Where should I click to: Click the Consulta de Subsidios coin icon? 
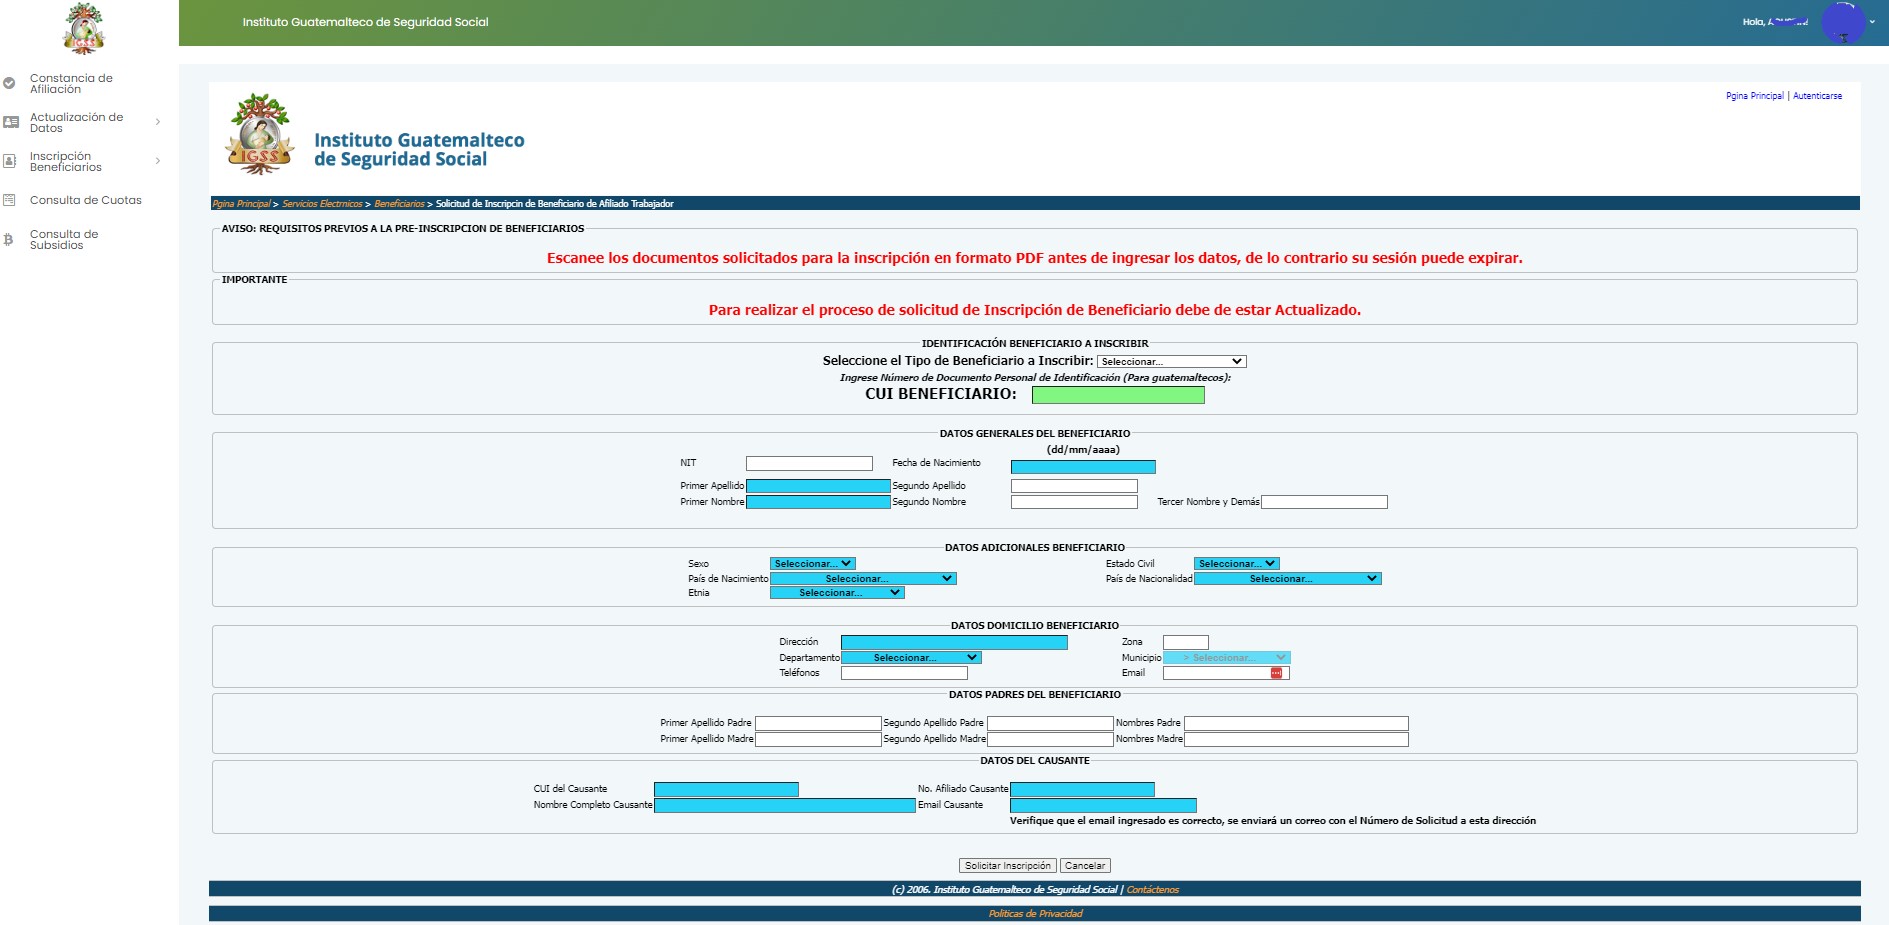click(9, 240)
